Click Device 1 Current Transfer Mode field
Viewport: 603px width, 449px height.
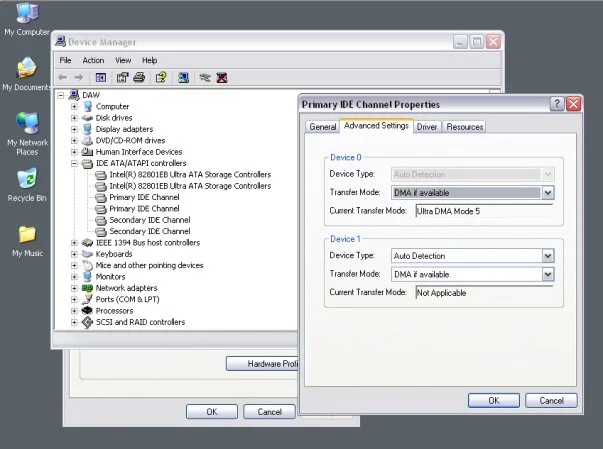[484, 293]
